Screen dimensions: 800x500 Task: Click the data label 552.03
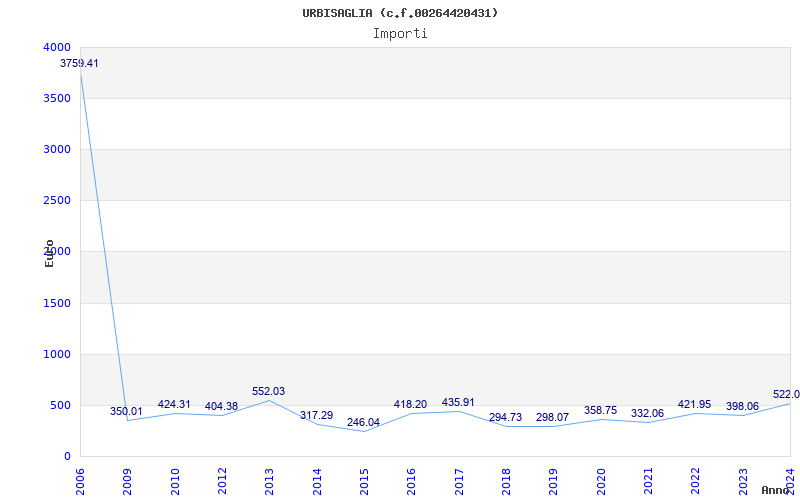pyautogui.click(x=268, y=391)
